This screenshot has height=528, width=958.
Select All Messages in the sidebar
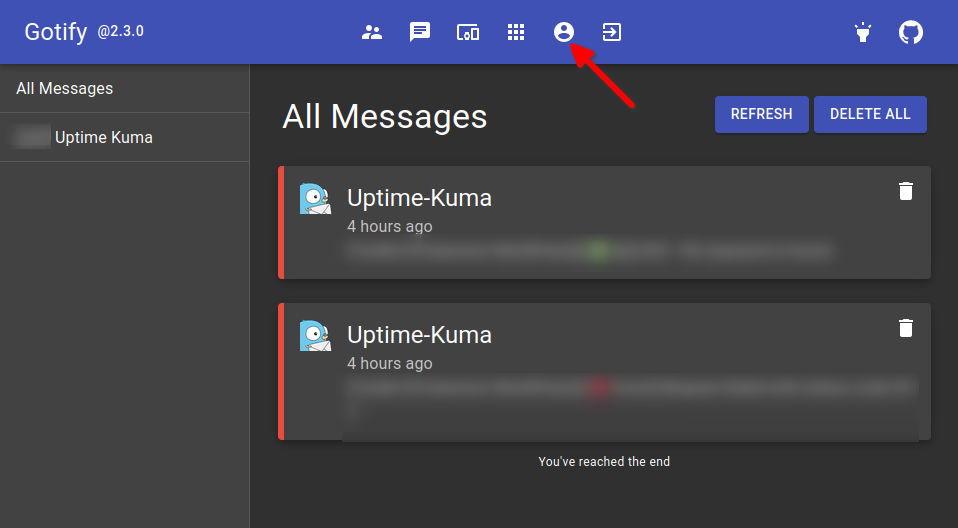[125, 89]
